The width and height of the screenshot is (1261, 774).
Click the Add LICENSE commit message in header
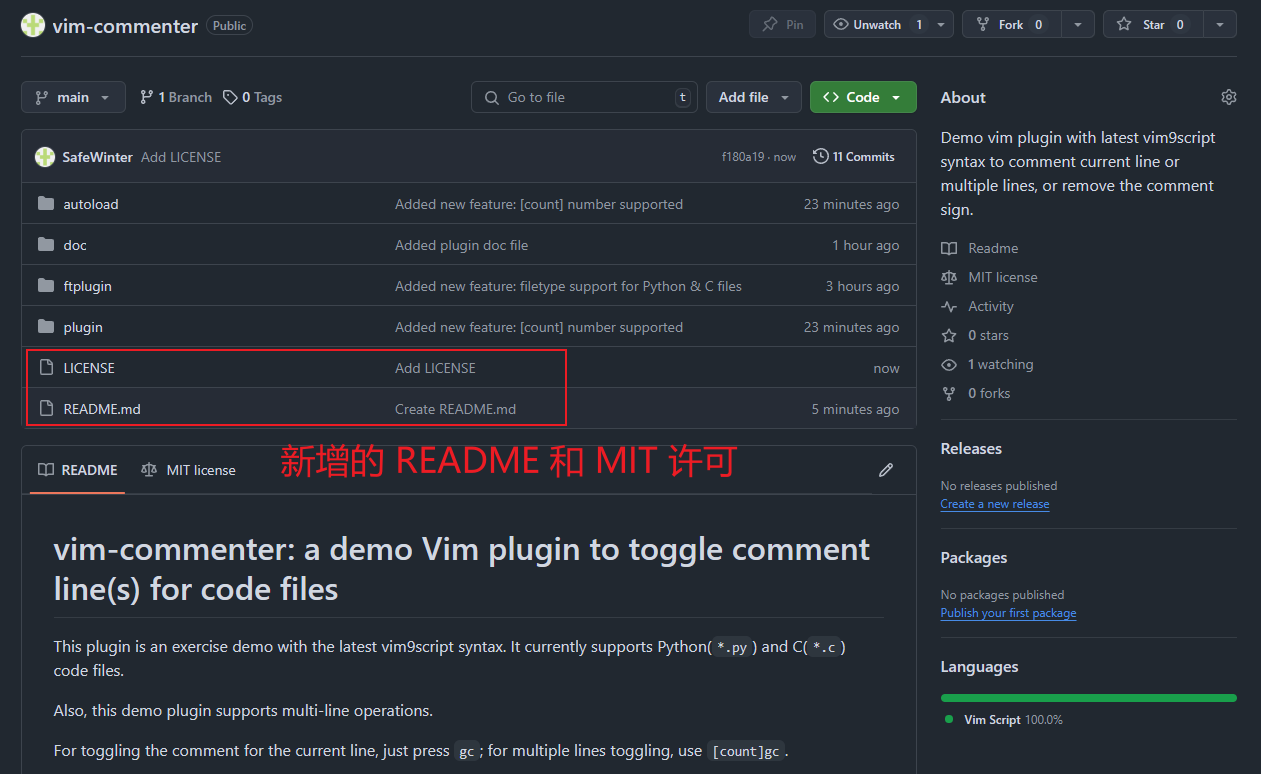pyautogui.click(x=181, y=157)
